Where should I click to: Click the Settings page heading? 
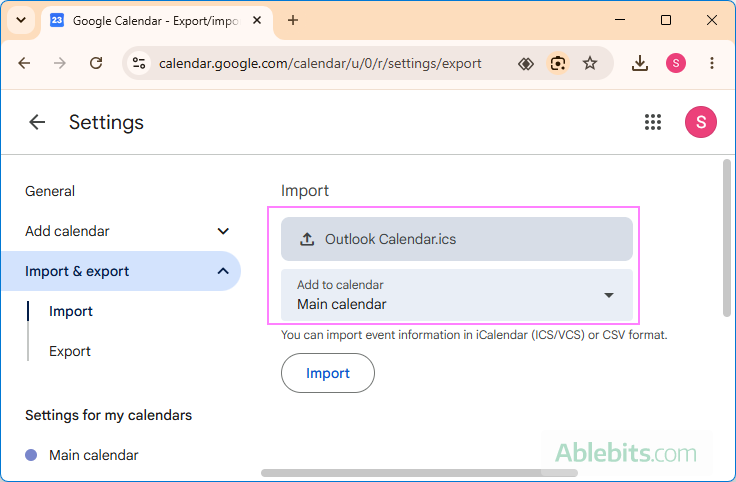point(106,122)
